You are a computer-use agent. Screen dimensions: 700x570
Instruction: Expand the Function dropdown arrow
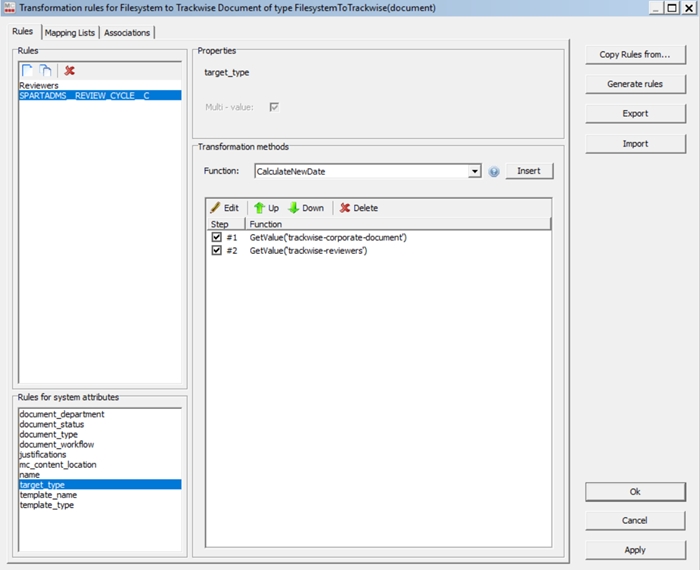click(x=475, y=171)
